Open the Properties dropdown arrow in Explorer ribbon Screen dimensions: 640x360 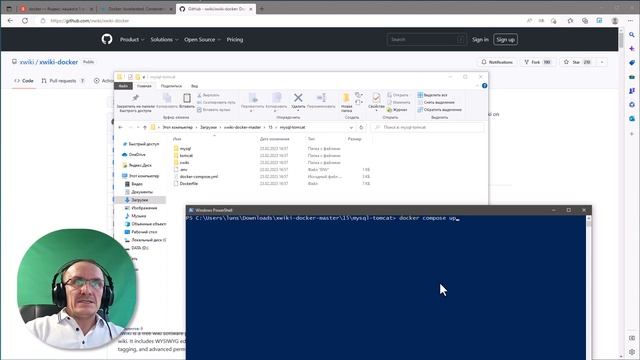point(376,111)
